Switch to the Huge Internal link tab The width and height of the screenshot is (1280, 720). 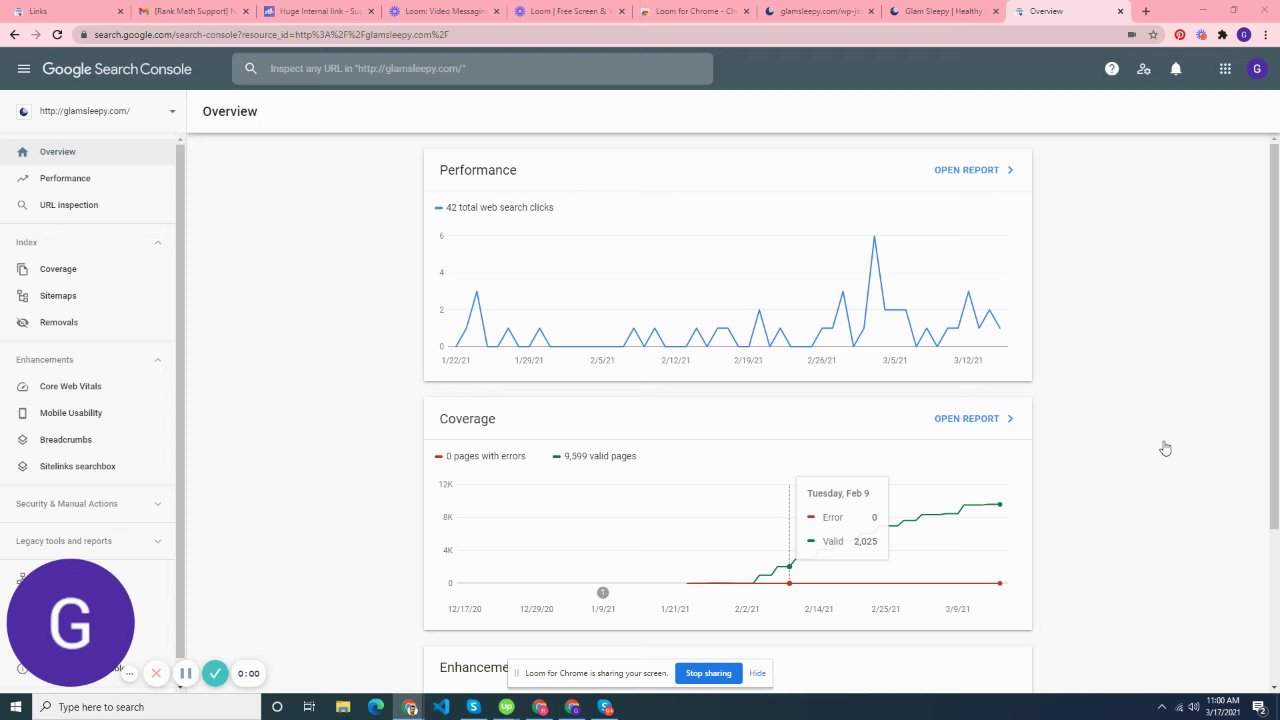tap(318, 11)
